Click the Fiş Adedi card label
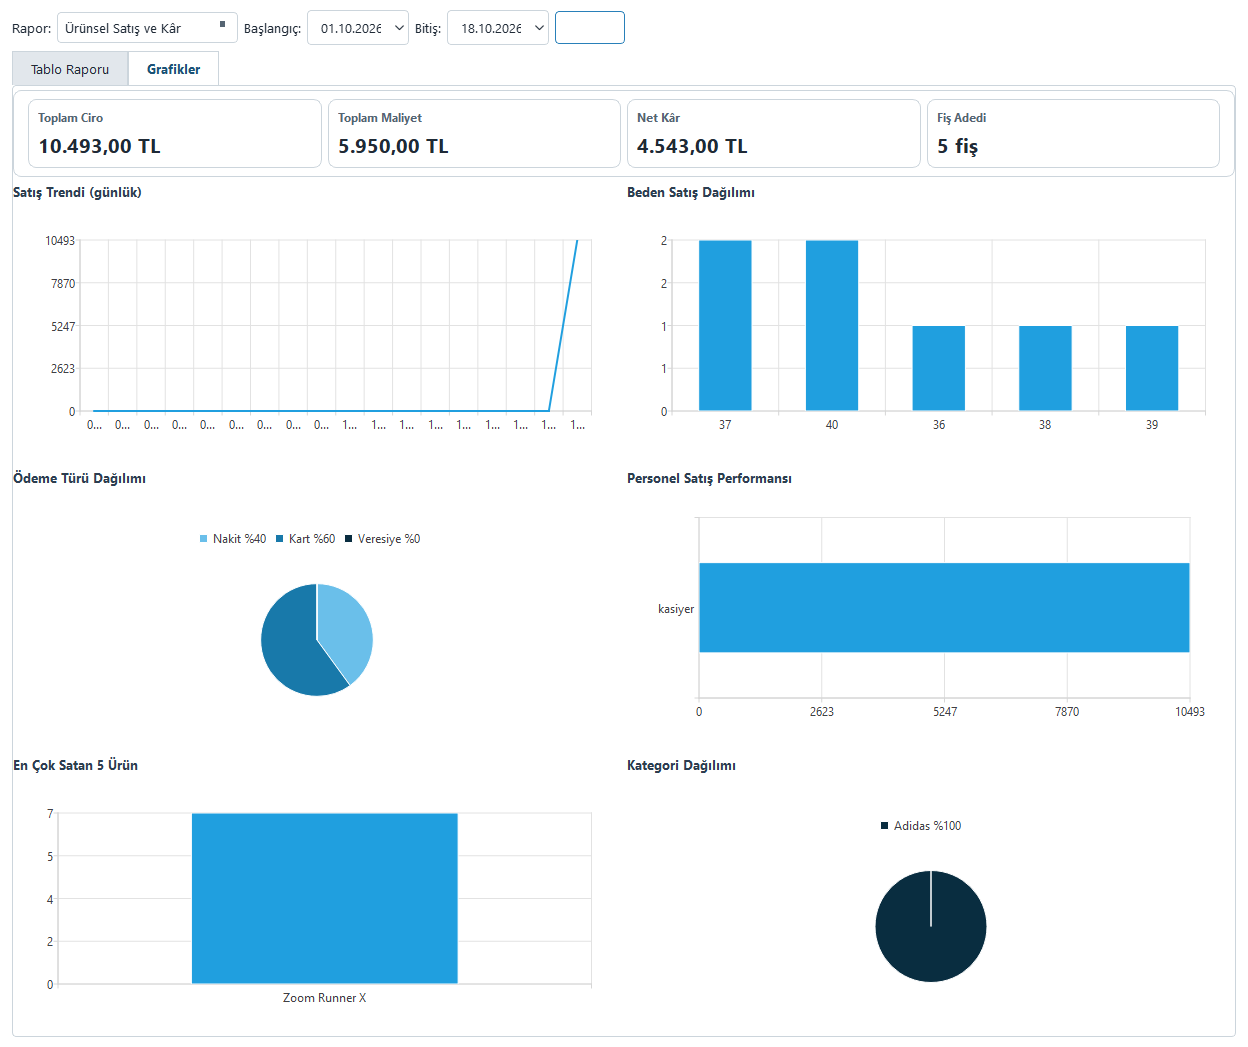Viewport: 1248px width, 1047px height. coord(962,118)
